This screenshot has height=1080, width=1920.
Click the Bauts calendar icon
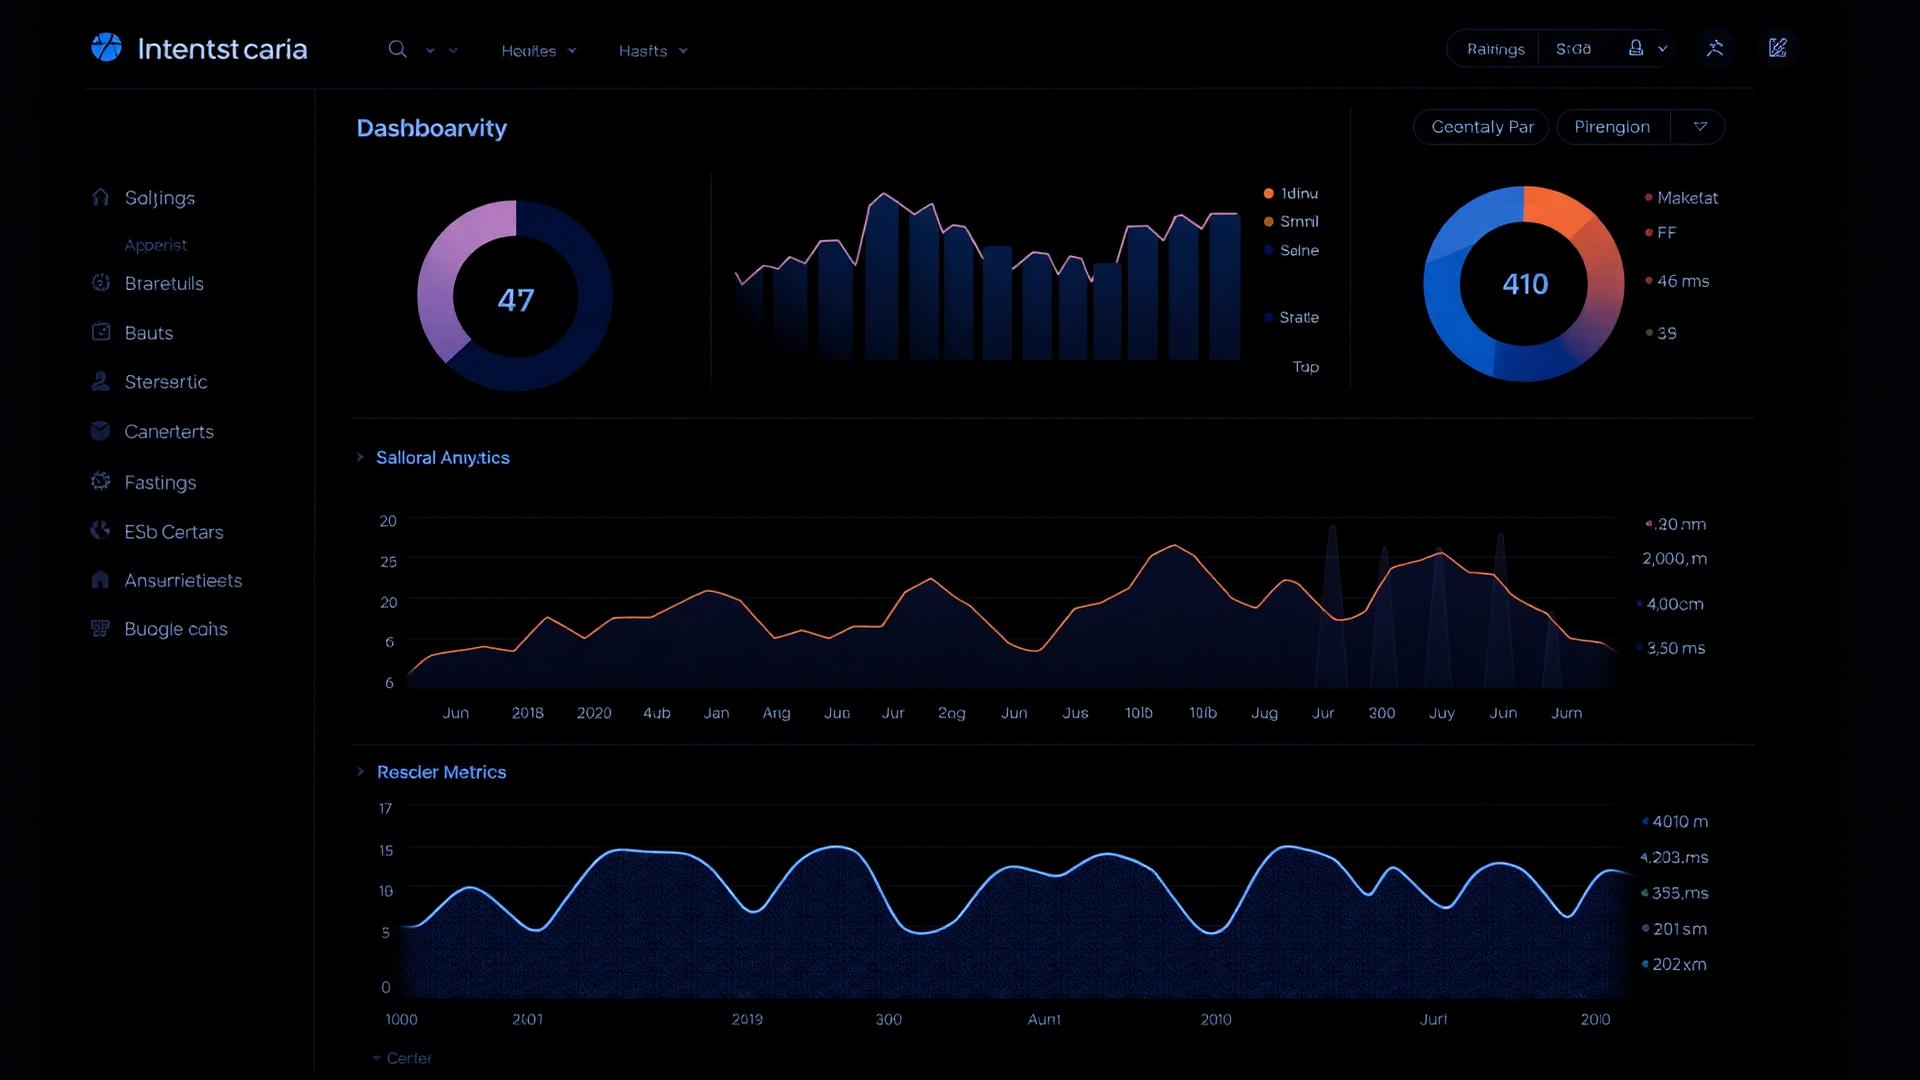click(x=100, y=332)
